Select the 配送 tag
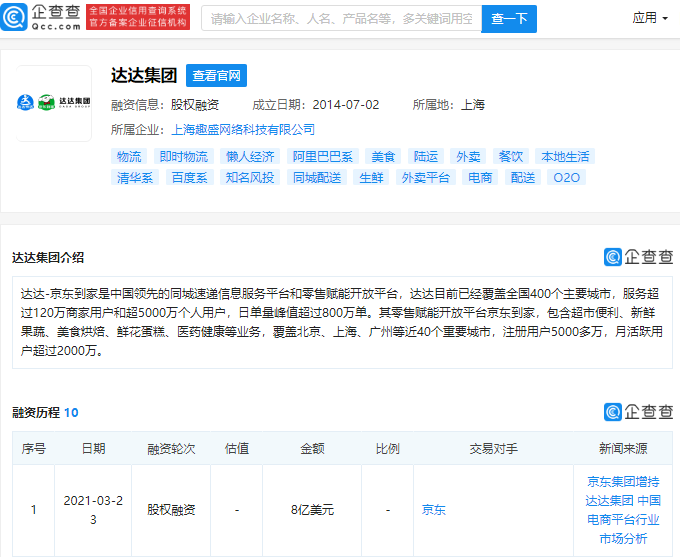 523,177
